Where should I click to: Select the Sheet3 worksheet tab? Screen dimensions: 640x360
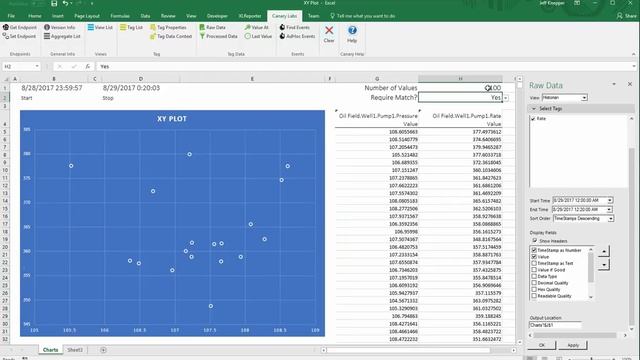click(x=75, y=350)
